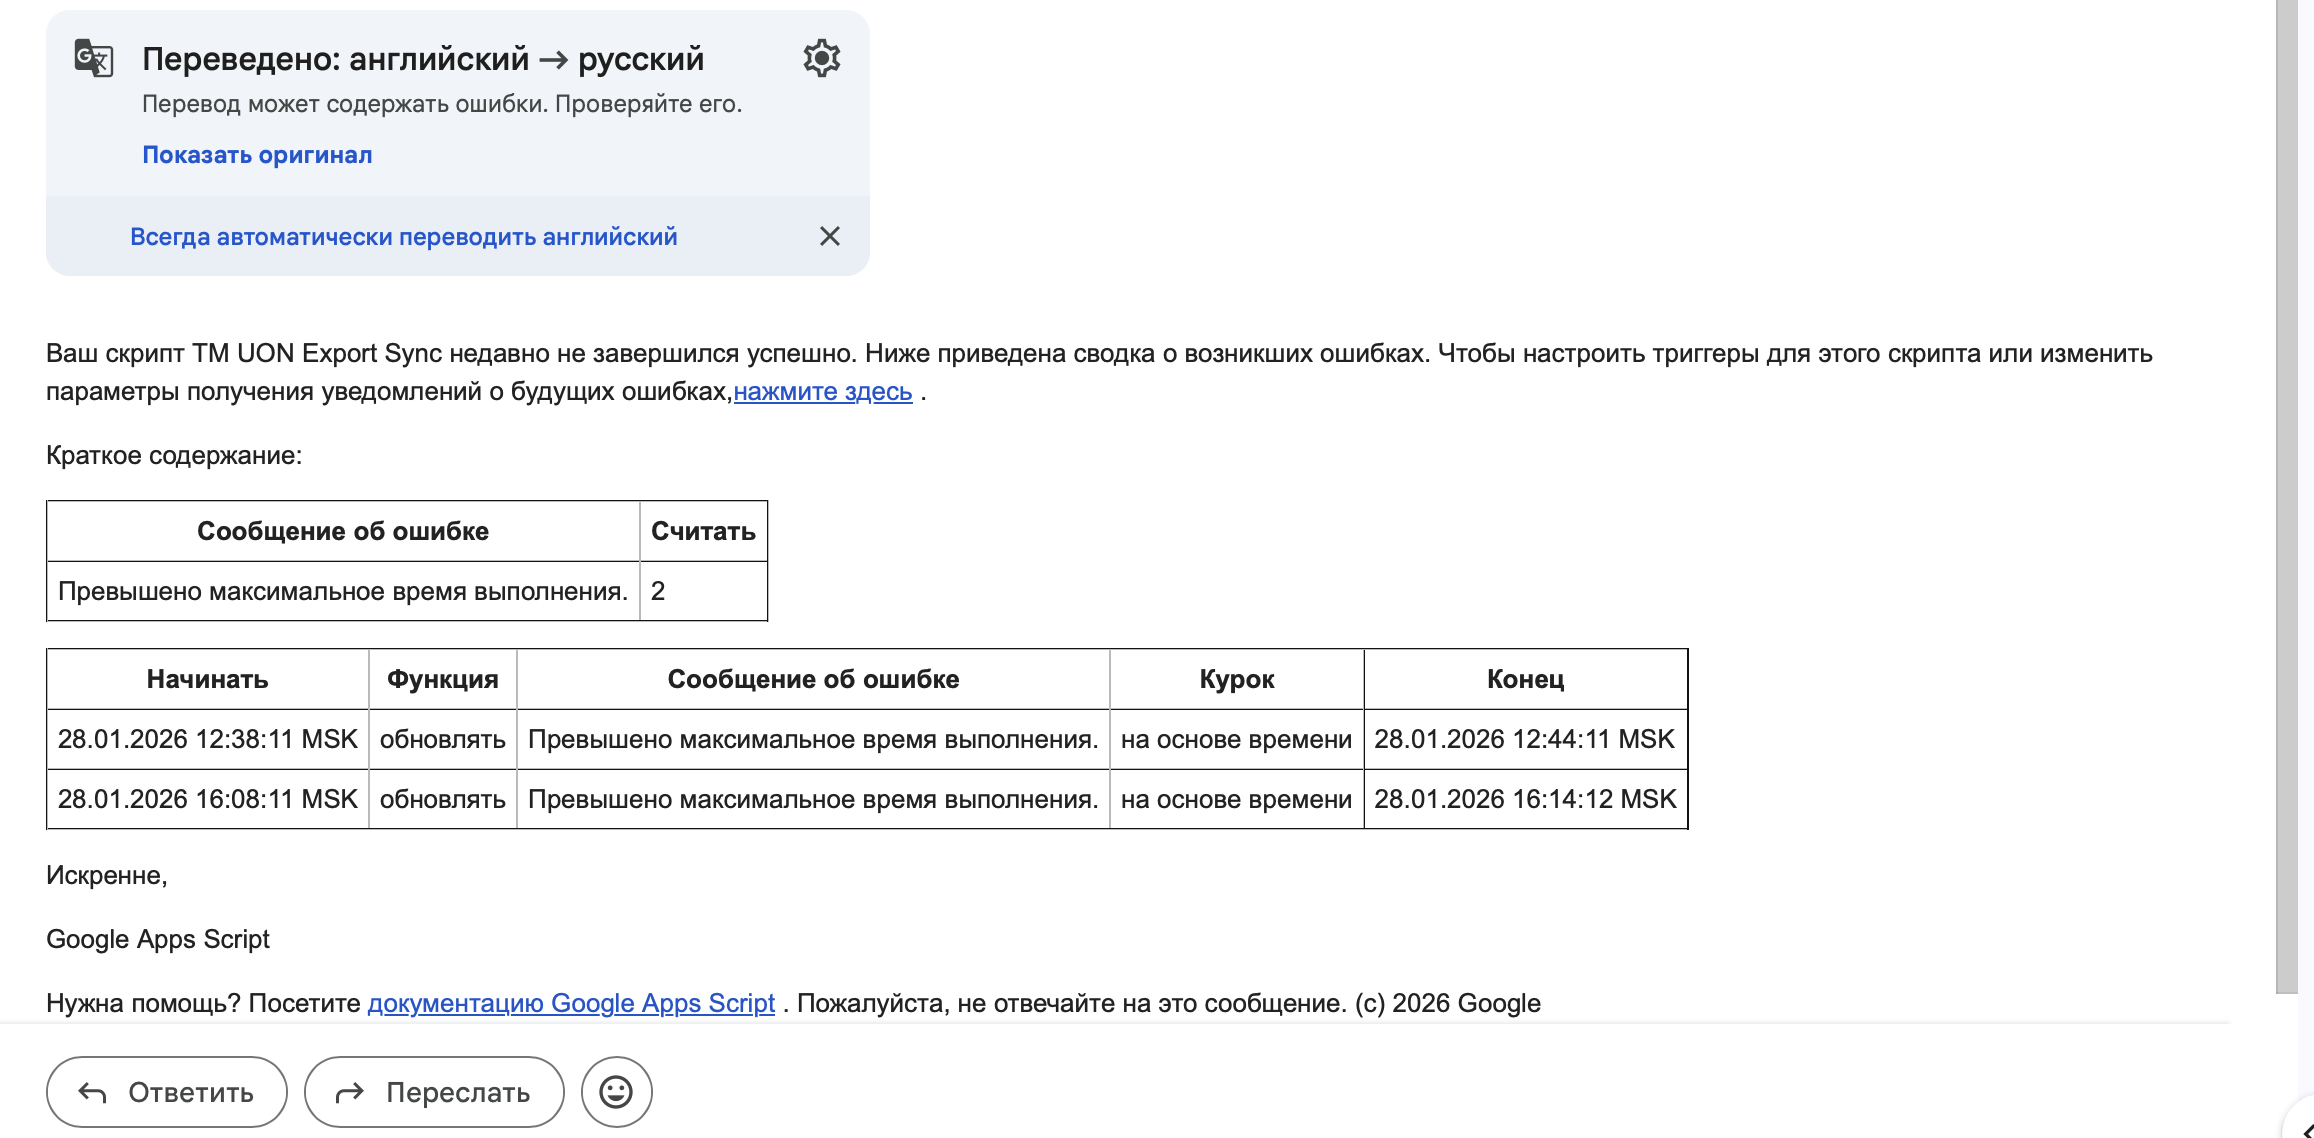The height and width of the screenshot is (1138, 2314).
Task: Click the "Google Apps Script" signature text
Action: point(158,939)
